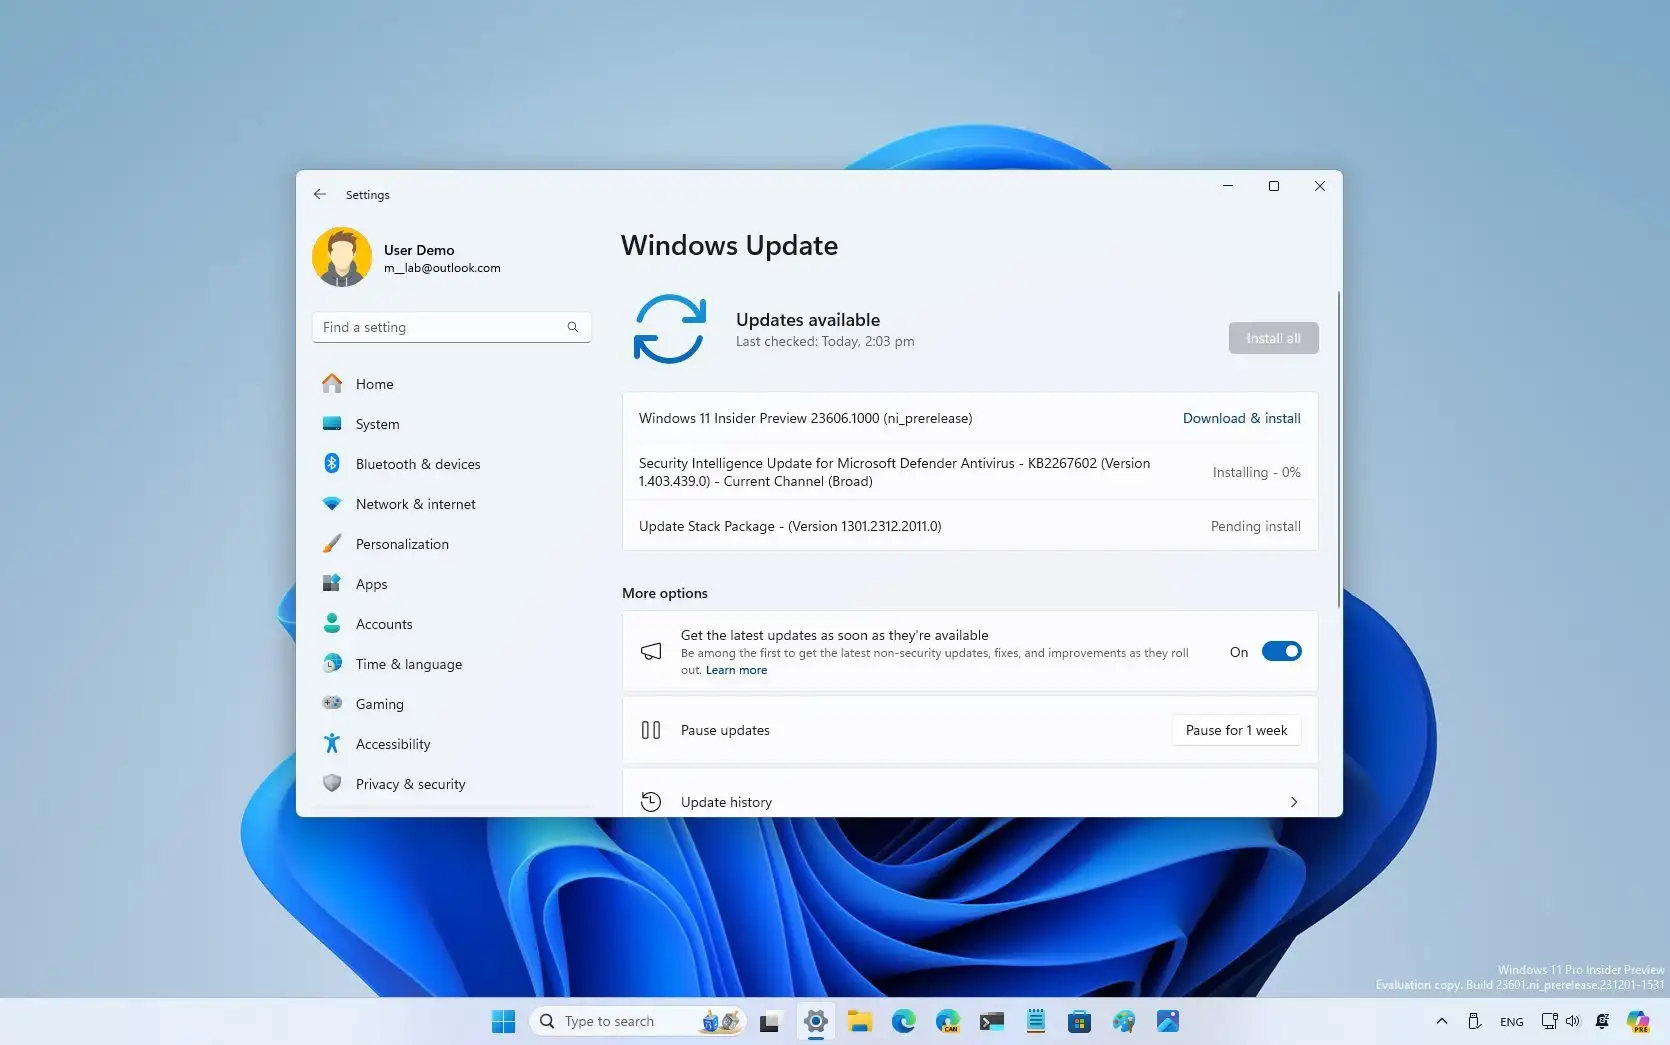This screenshot has height=1045, width=1670.
Task: Select the Network & internet globe icon
Action: point(333,503)
